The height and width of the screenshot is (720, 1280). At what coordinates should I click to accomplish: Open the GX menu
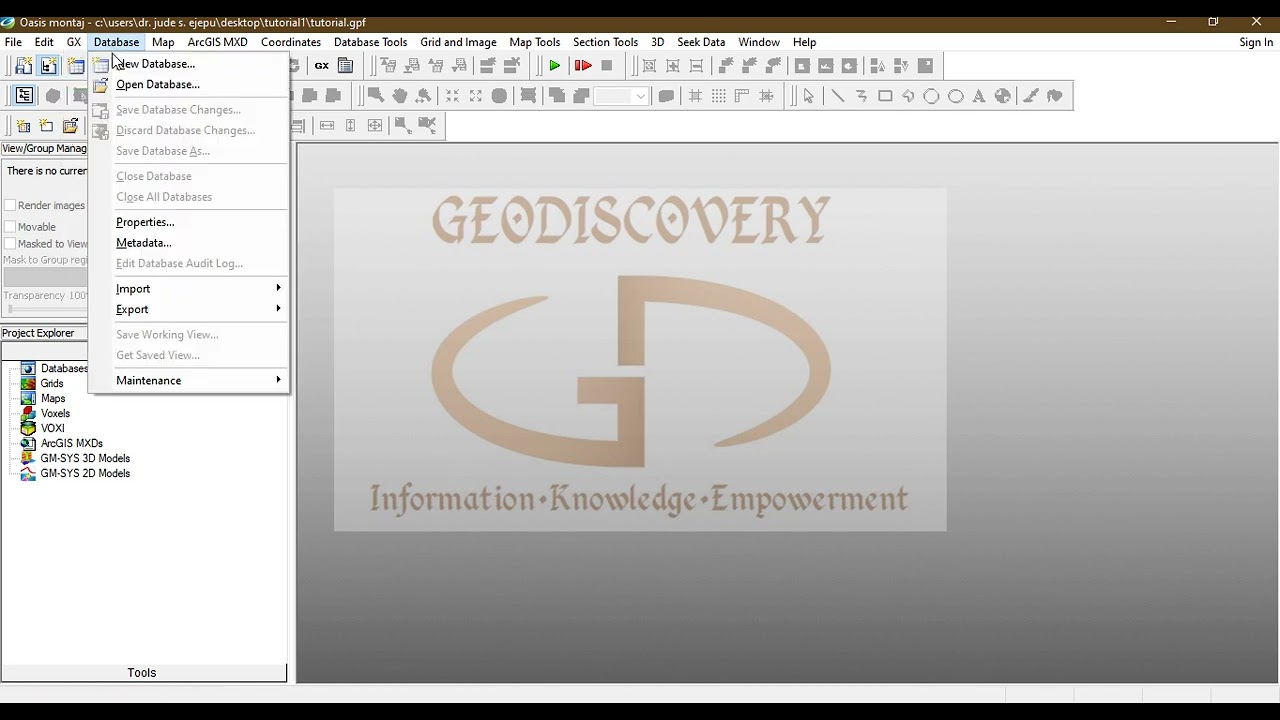74,42
